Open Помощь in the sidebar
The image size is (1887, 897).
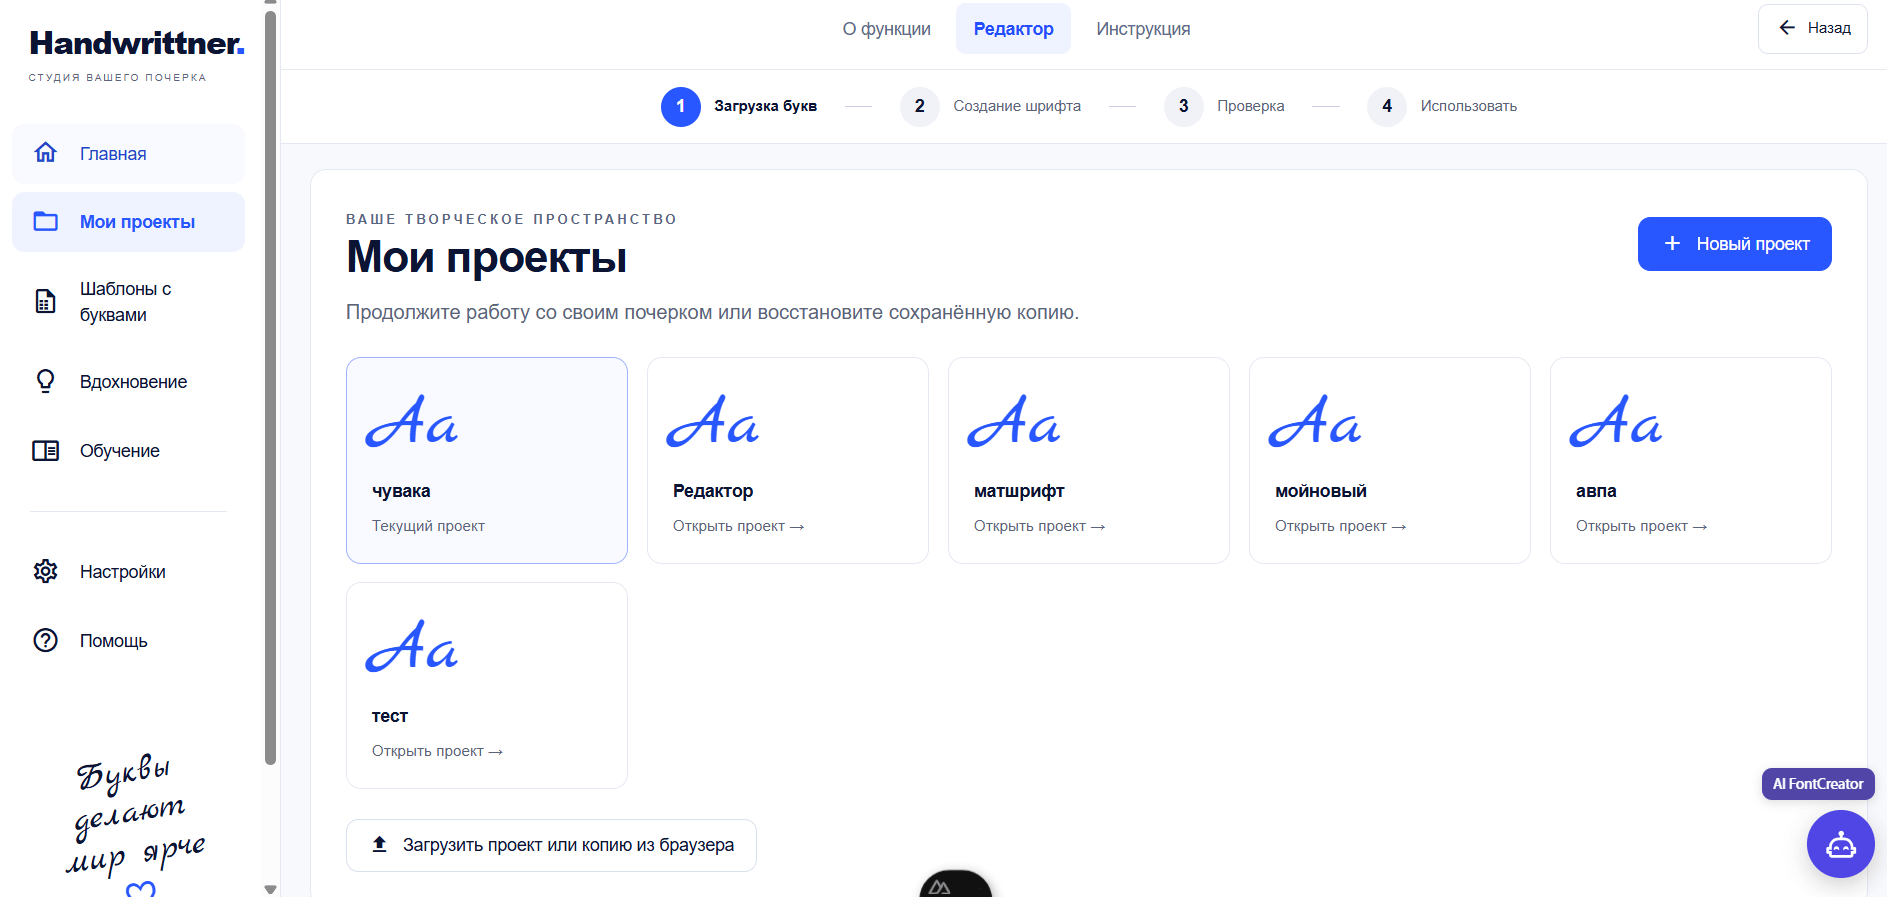[x=128, y=640]
